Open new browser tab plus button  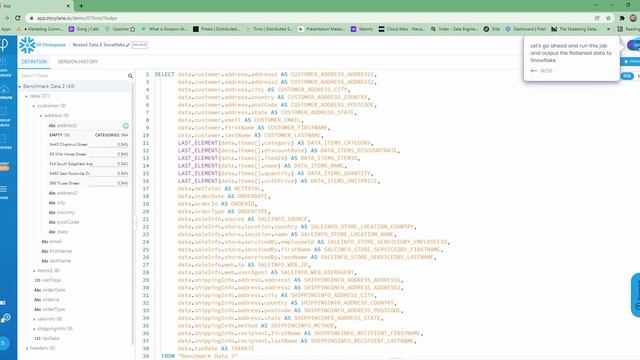[x=81, y=6]
